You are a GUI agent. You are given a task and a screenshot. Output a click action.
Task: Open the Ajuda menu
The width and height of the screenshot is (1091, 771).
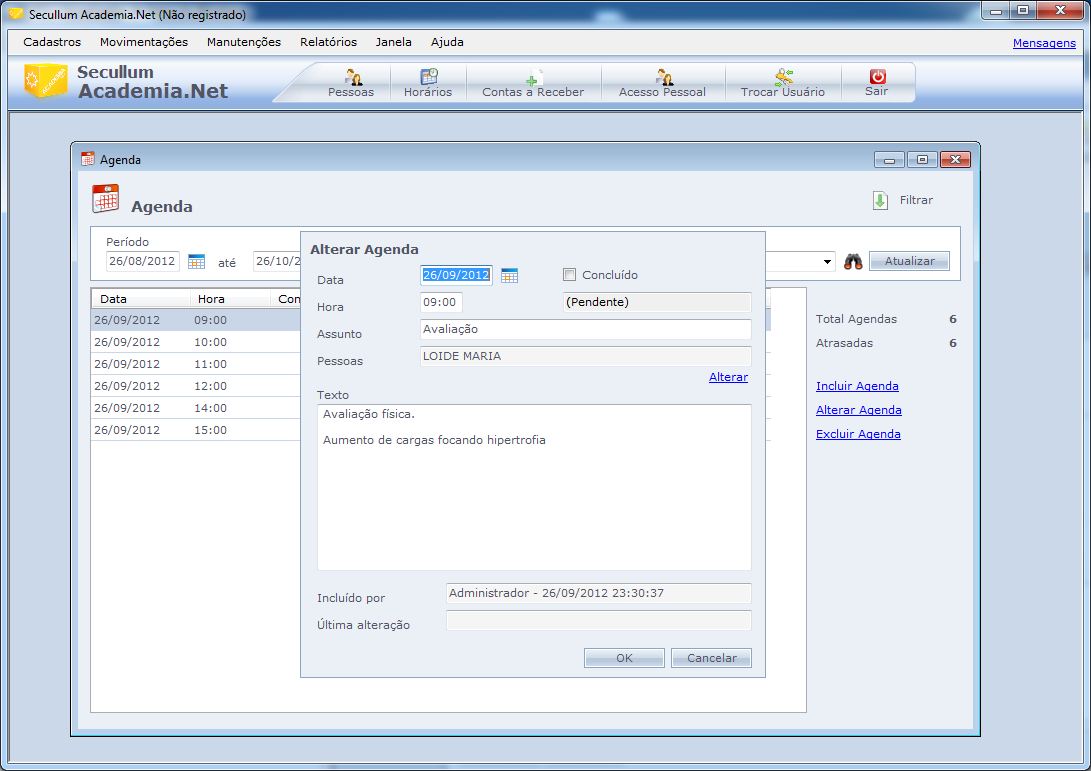[447, 42]
